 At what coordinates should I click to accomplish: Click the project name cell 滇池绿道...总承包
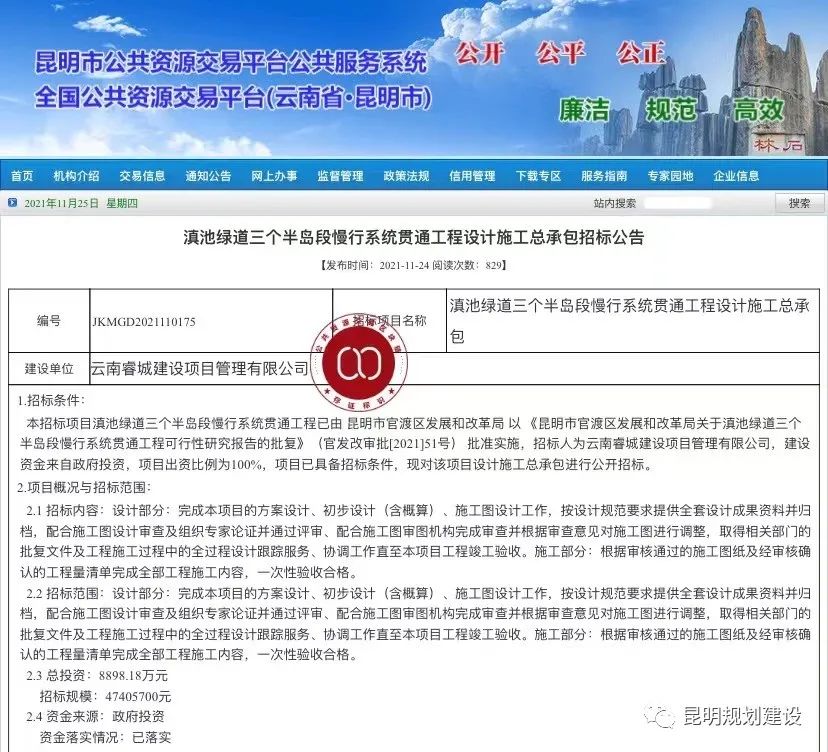tap(633, 321)
